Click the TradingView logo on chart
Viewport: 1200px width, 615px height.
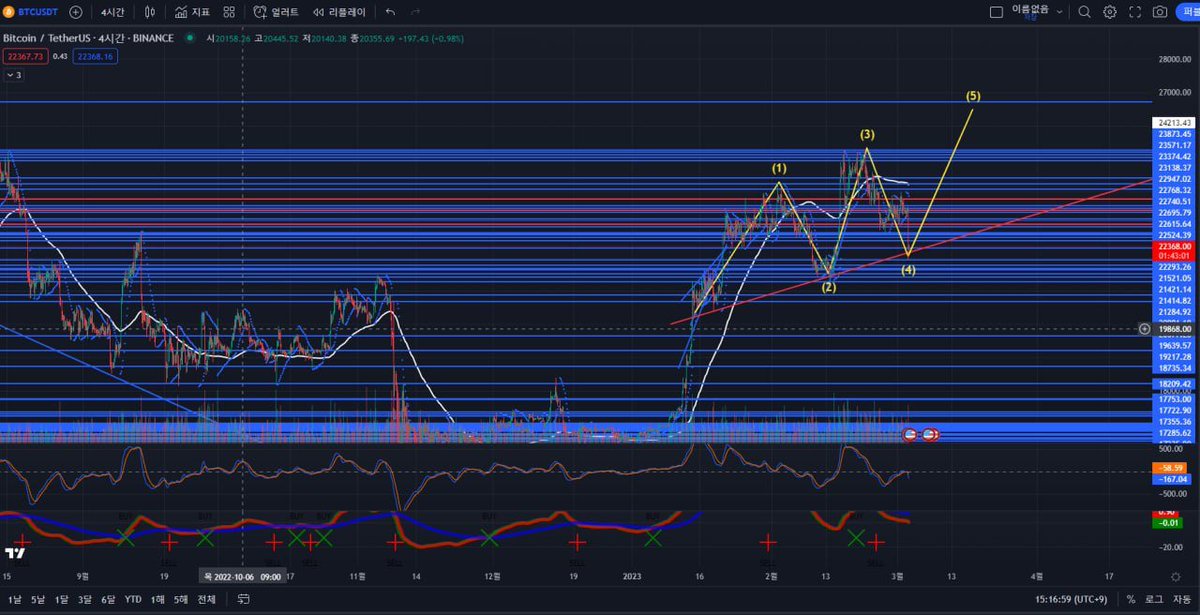(x=14, y=553)
